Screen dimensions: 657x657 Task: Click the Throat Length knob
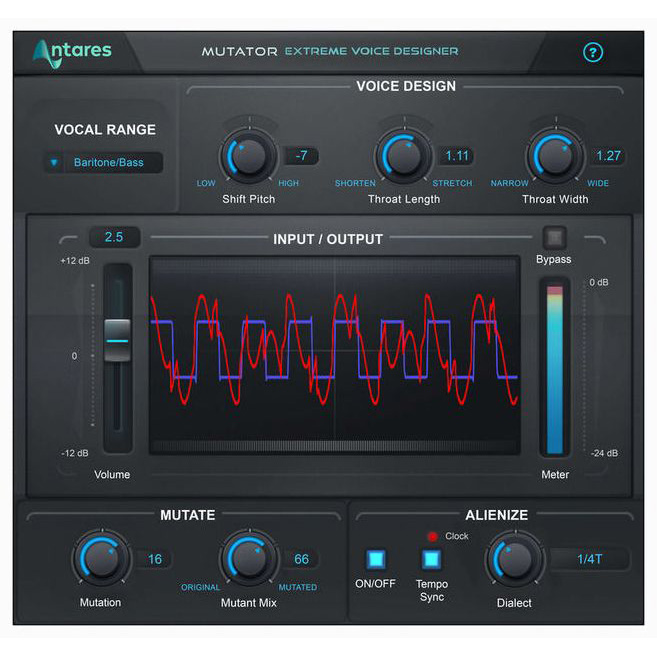pyautogui.click(x=404, y=156)
